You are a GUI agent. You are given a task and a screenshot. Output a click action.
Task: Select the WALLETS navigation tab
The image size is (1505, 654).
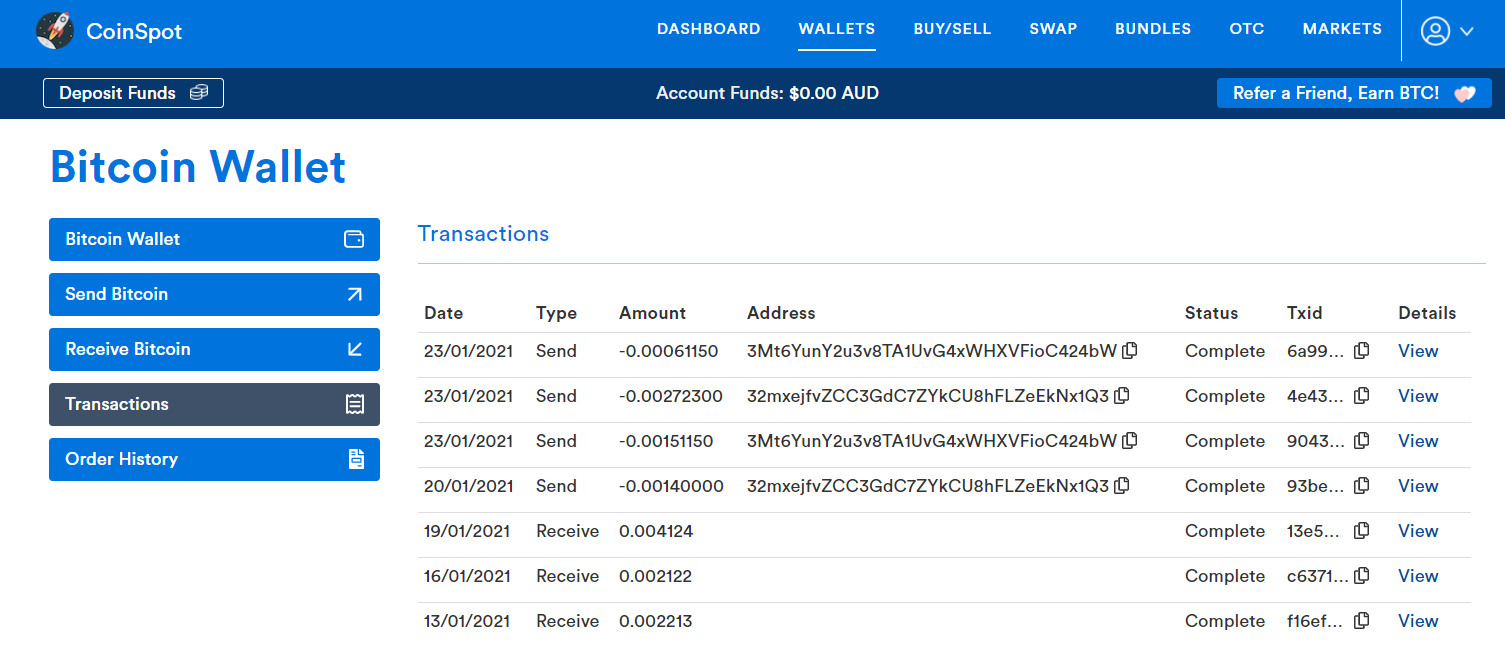837,29
